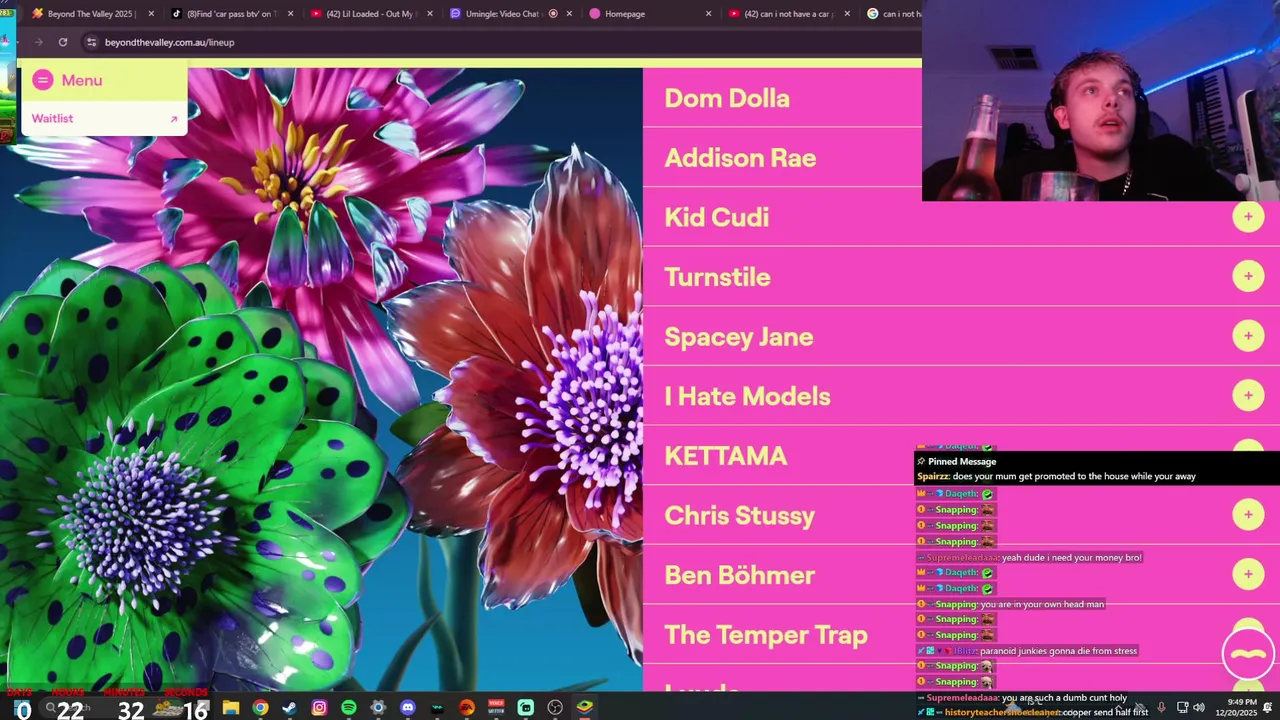Click the Waitlist external arrow icon
This screenshot has height=720, width=1280.
click(x=173, y=119)
